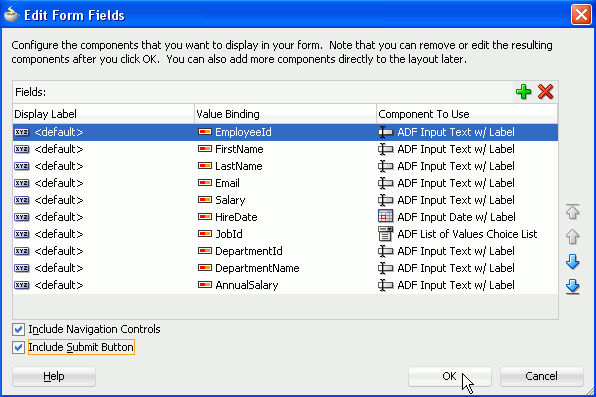Open ADF List of Values Choice List cell
Screen dimensions: 596x397
tap(467, 234)
